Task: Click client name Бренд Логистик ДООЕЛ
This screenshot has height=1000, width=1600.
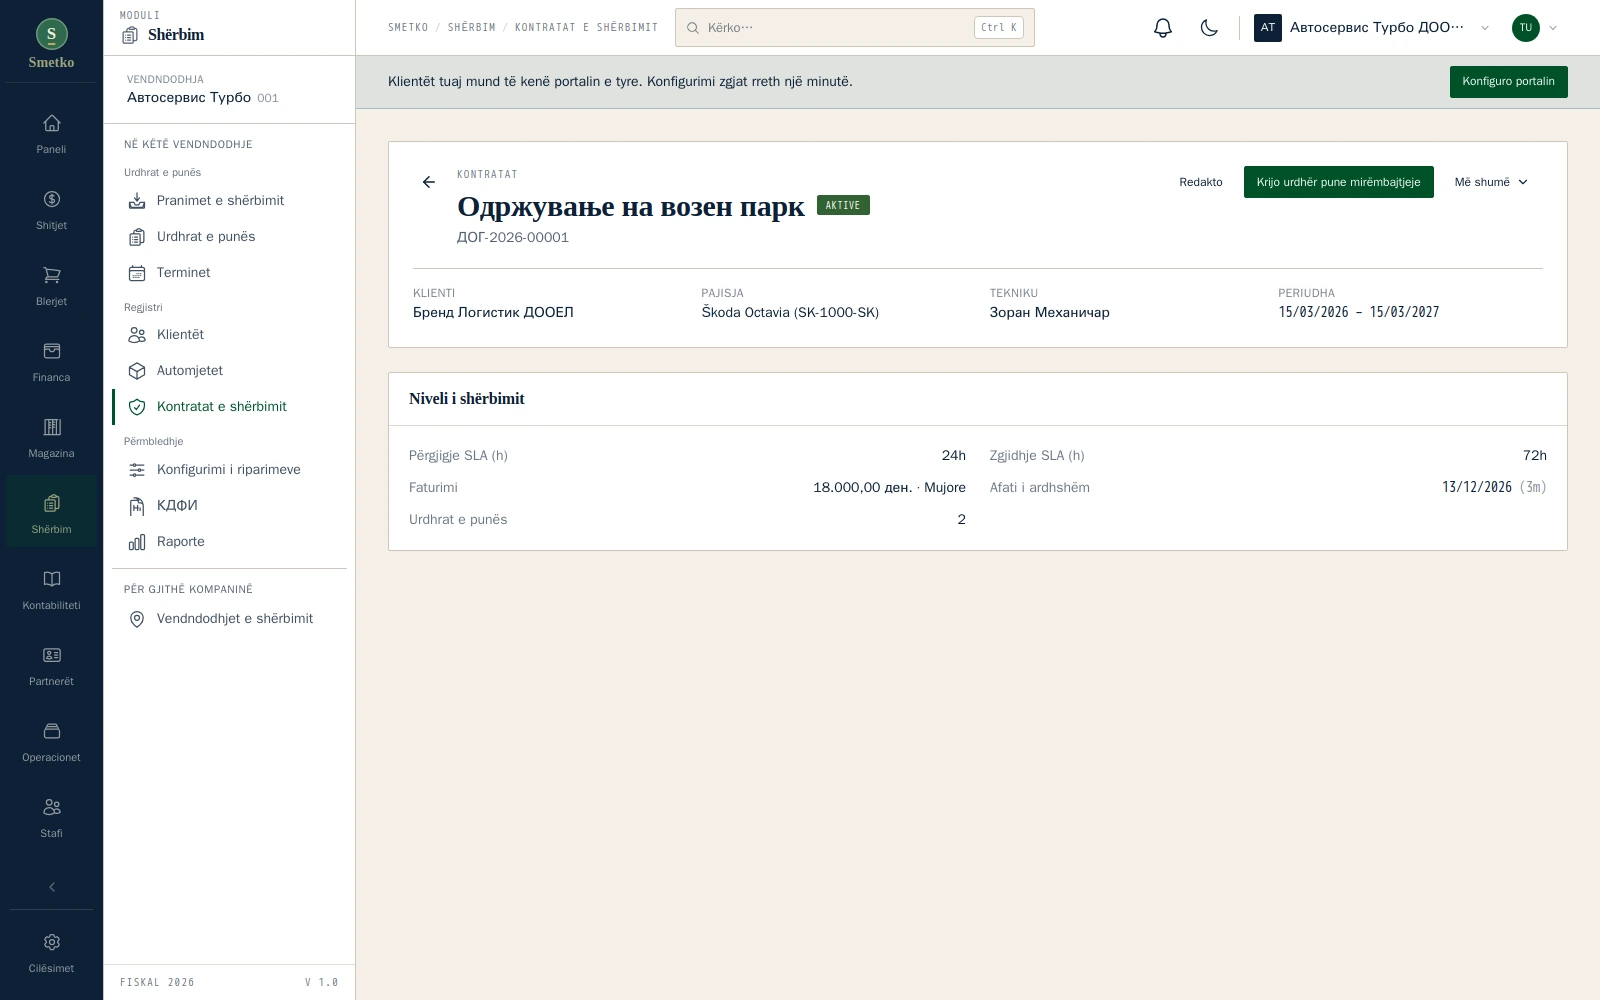Action: pyautogui.click(x=493, y=312)
